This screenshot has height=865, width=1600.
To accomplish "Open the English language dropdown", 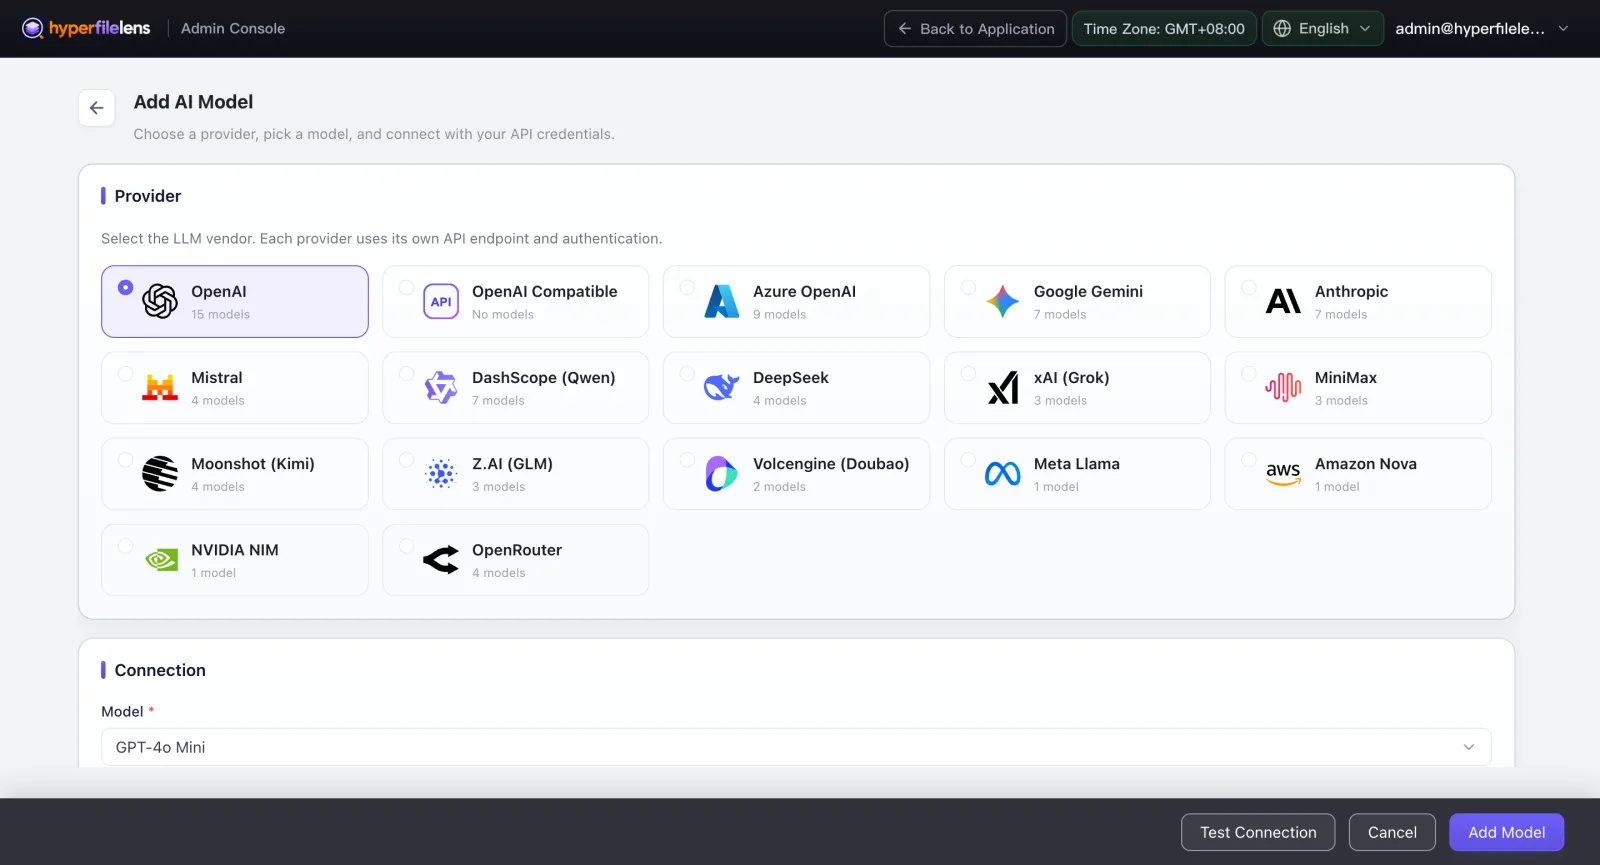I will pos(1322,29).
